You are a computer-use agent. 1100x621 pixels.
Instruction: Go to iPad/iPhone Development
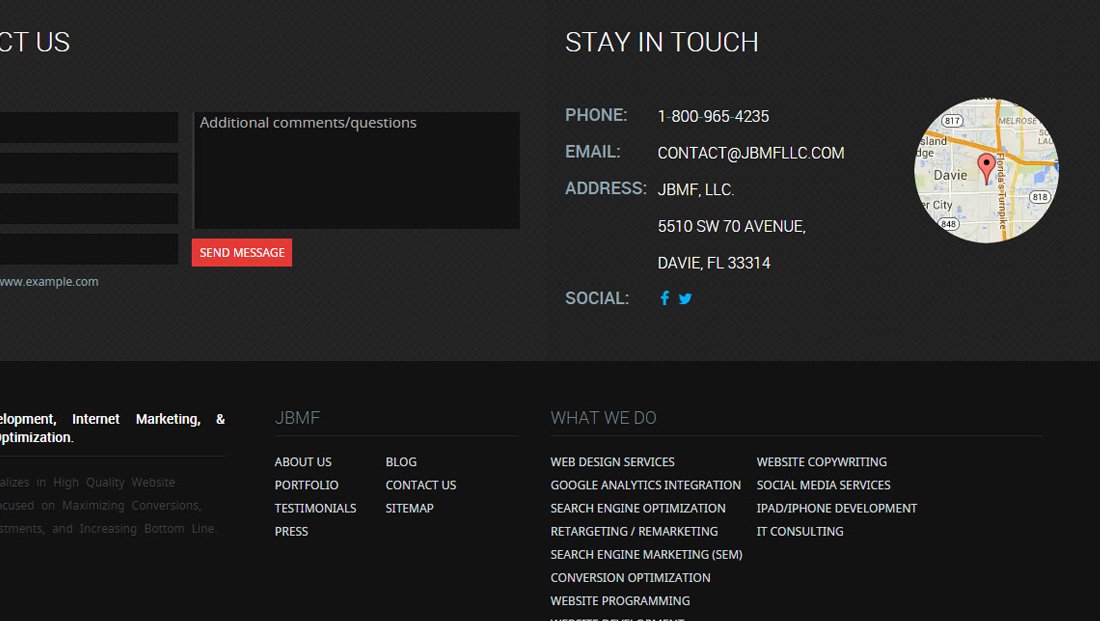point(837,508)
